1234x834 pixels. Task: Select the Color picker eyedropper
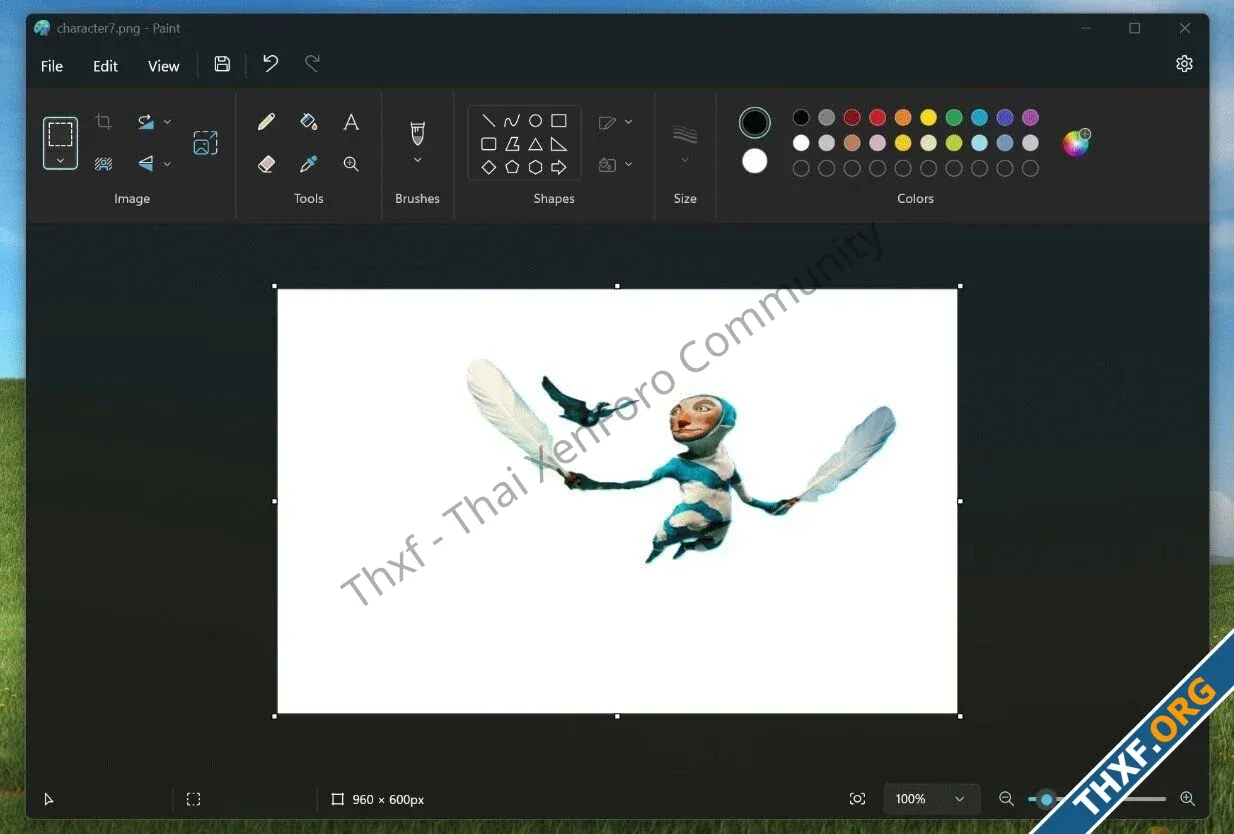click(308, 164)
